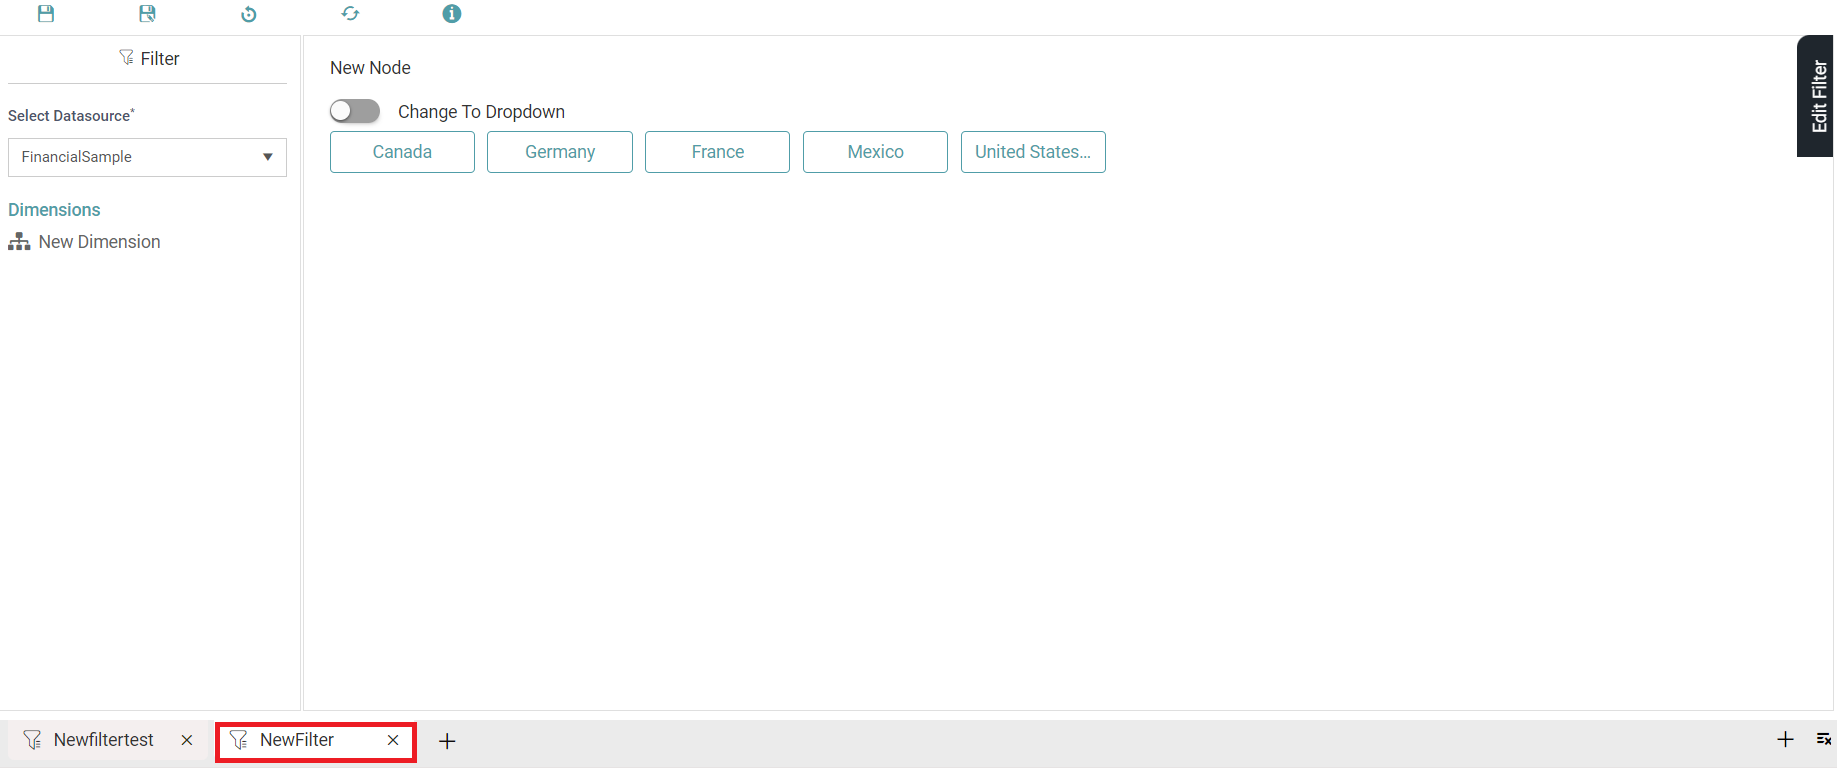Image resolution: width=1837 pixels, height=772 pixels.
Task: Click the close-all tabs icon at bottom right
Action: (x=1823, y=740)
